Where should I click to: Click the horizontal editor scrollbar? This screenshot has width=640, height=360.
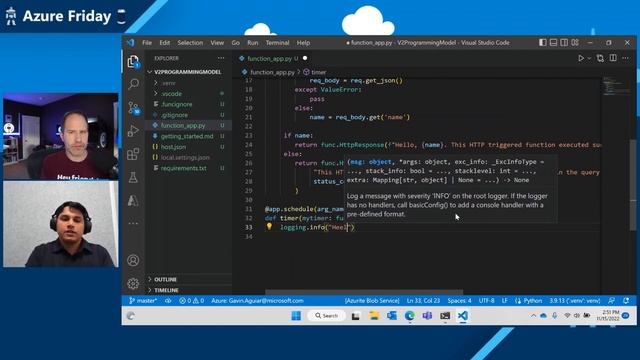(364, 292)
